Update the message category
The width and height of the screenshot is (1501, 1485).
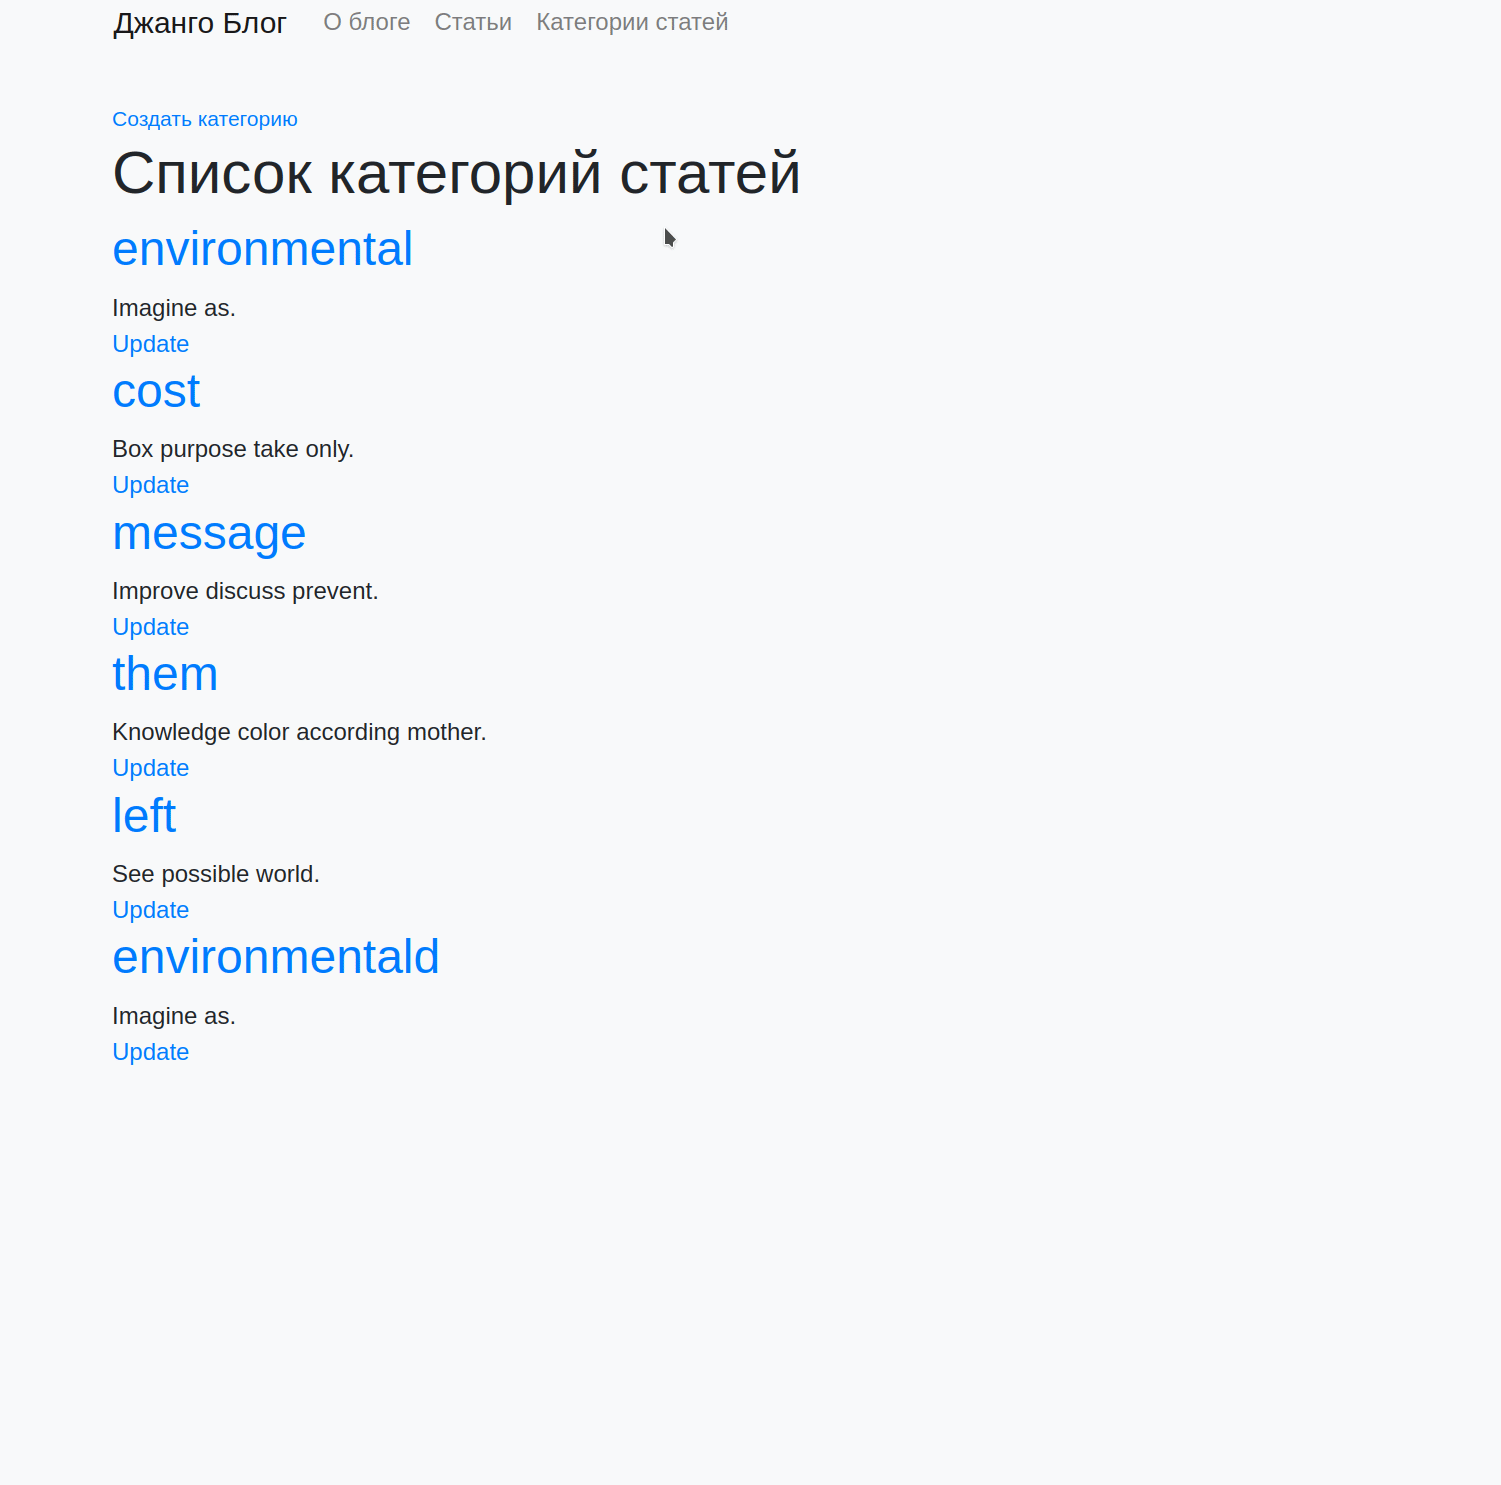coord(150,626)
